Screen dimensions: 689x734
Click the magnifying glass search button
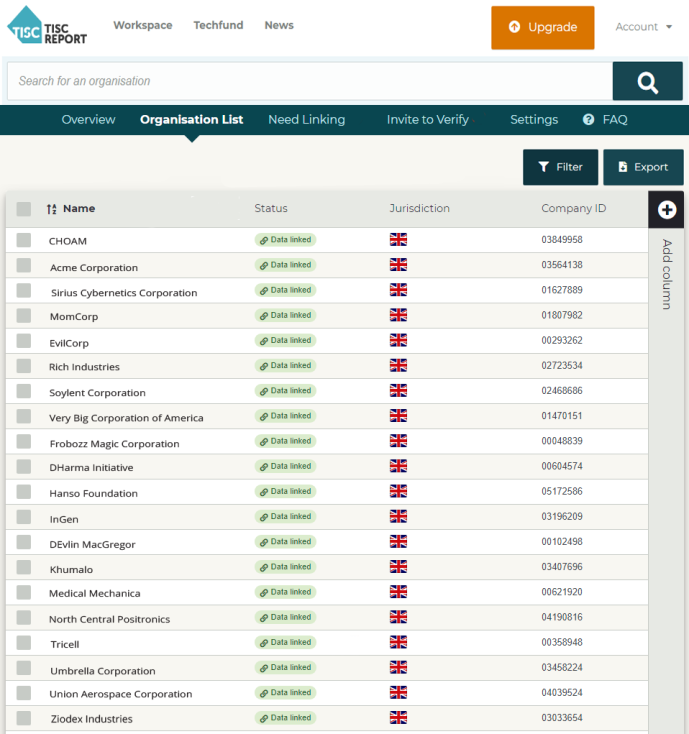[x=647, y=82]
